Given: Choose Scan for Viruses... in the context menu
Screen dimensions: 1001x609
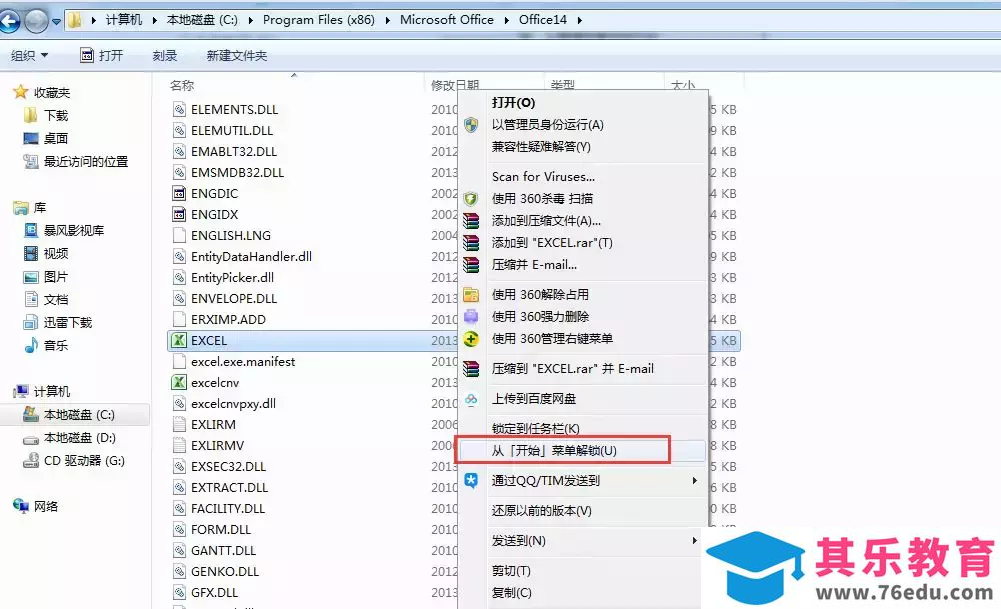Looking at the screenshot, I should click(543, 176).
